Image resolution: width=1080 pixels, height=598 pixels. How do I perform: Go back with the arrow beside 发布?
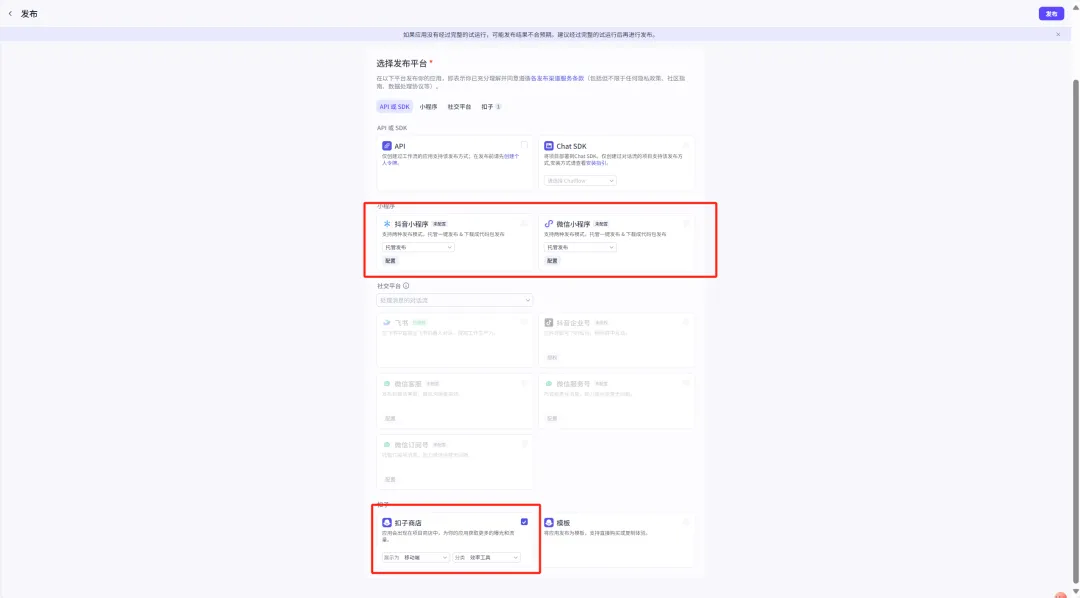click(11, 14)
